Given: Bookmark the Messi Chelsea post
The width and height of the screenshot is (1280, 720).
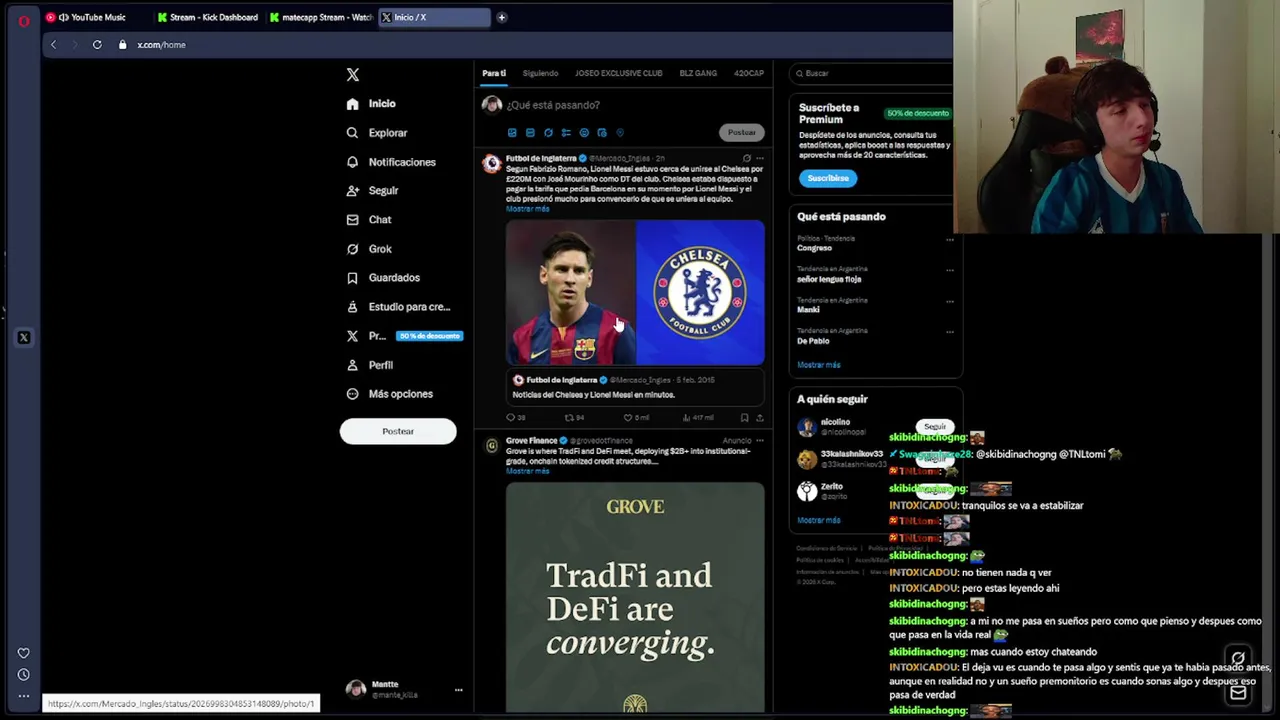Looking at the screenshot, I should 744,418.
